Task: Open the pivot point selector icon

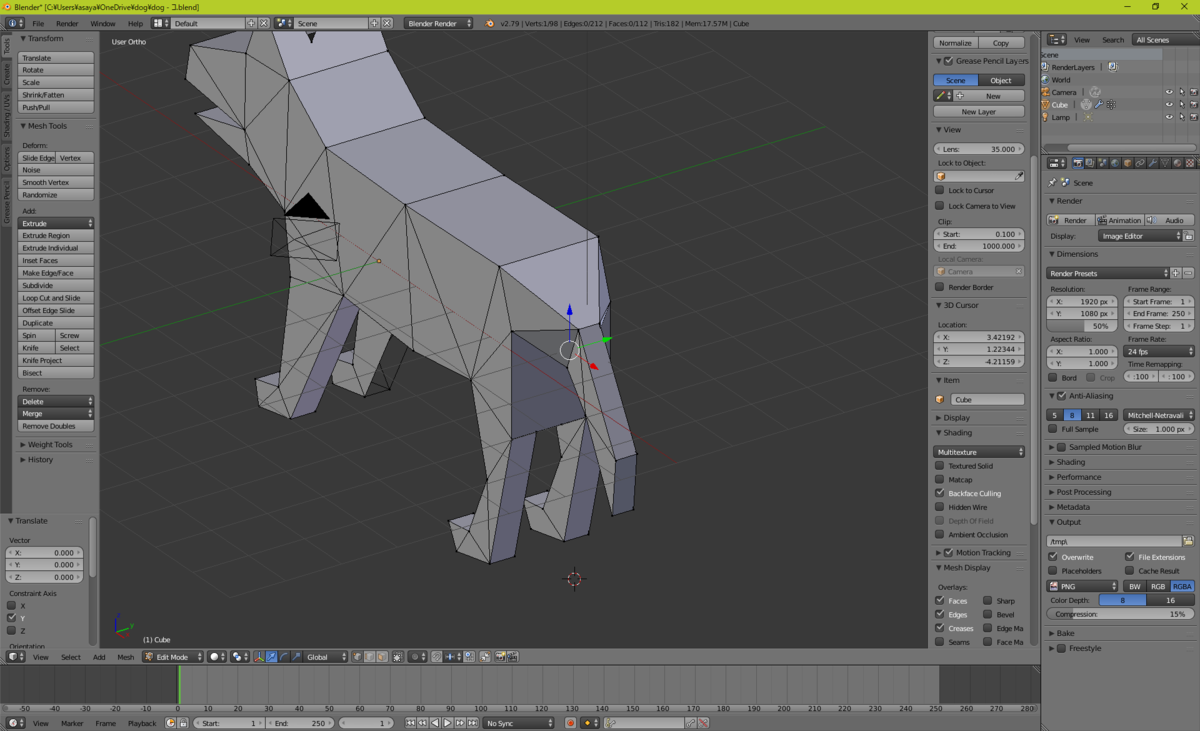Action: click(240, 657)
